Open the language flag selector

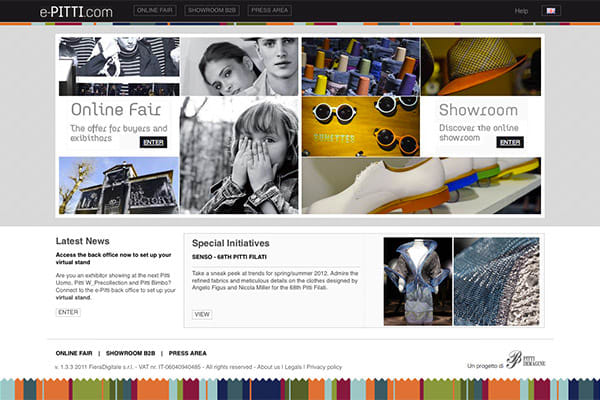tap(550, 11)
